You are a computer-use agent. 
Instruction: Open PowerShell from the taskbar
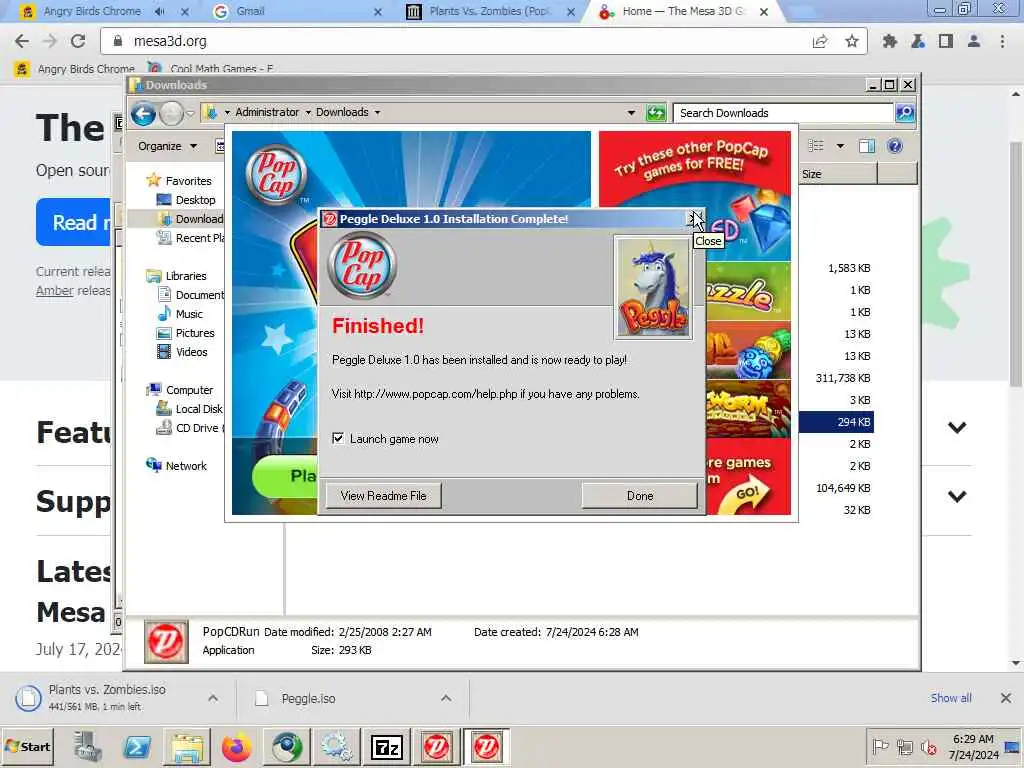tap(136, 746)
